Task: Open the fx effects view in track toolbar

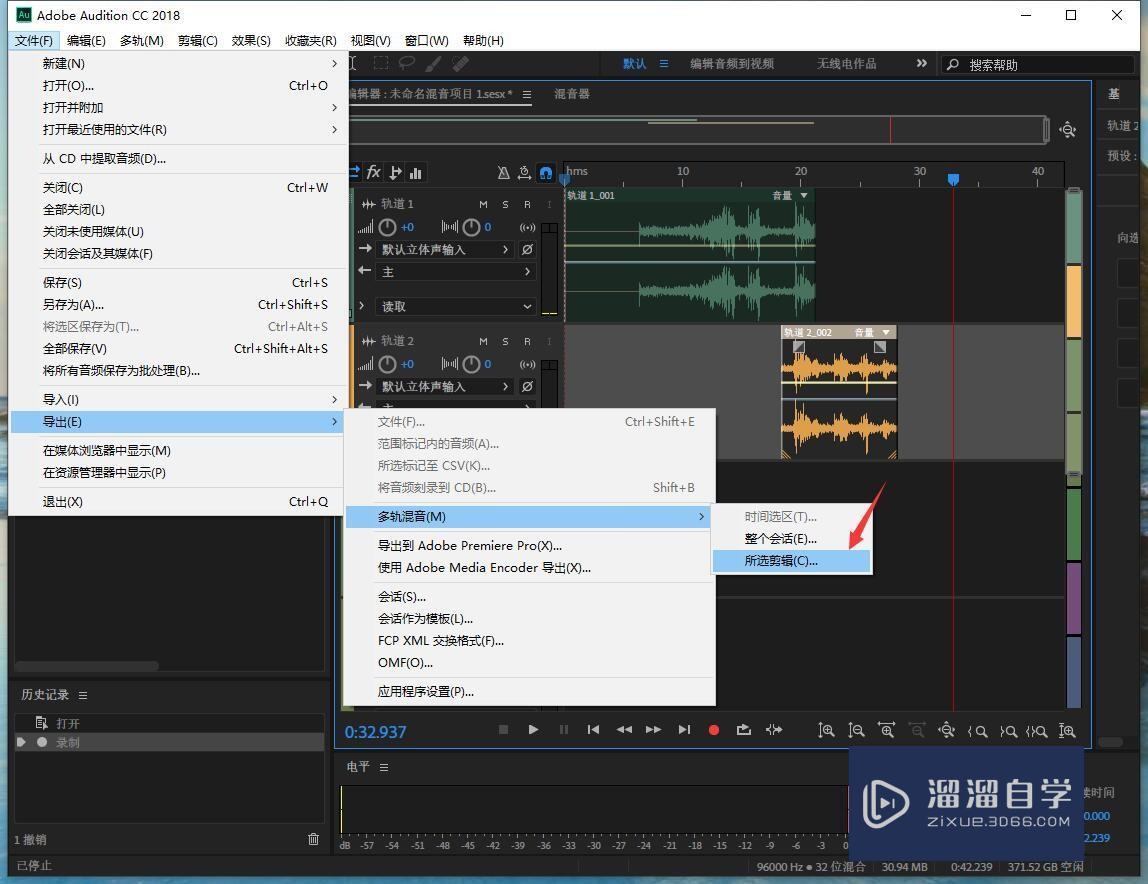Action: tap(373, 172)
